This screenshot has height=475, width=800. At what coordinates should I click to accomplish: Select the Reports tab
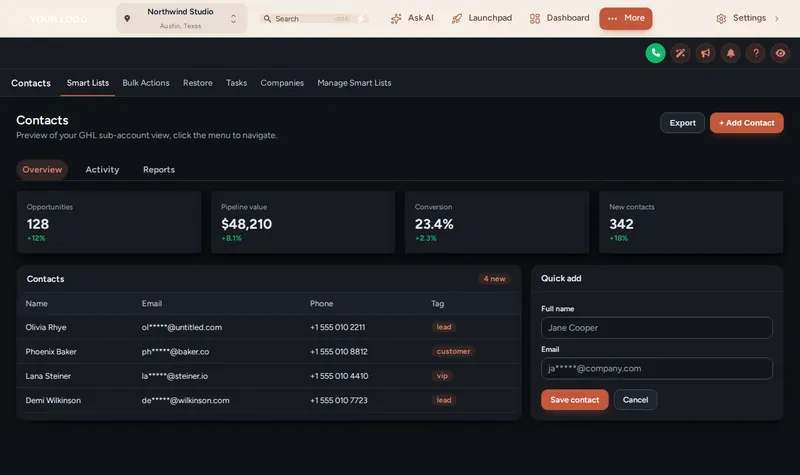tap(159, 169)
